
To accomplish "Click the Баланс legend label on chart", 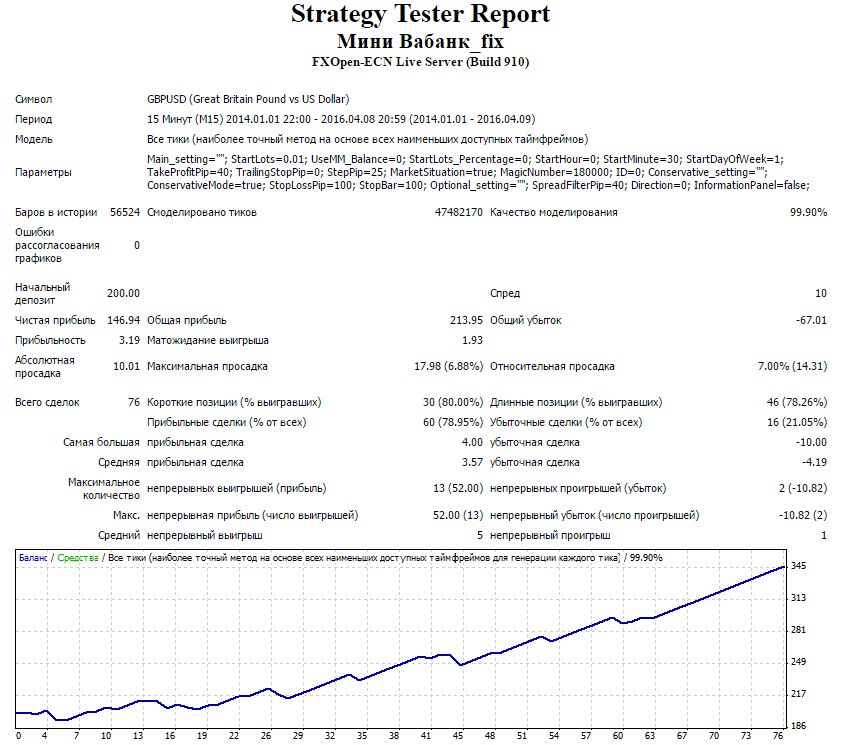I will click(x=33, y=558).
